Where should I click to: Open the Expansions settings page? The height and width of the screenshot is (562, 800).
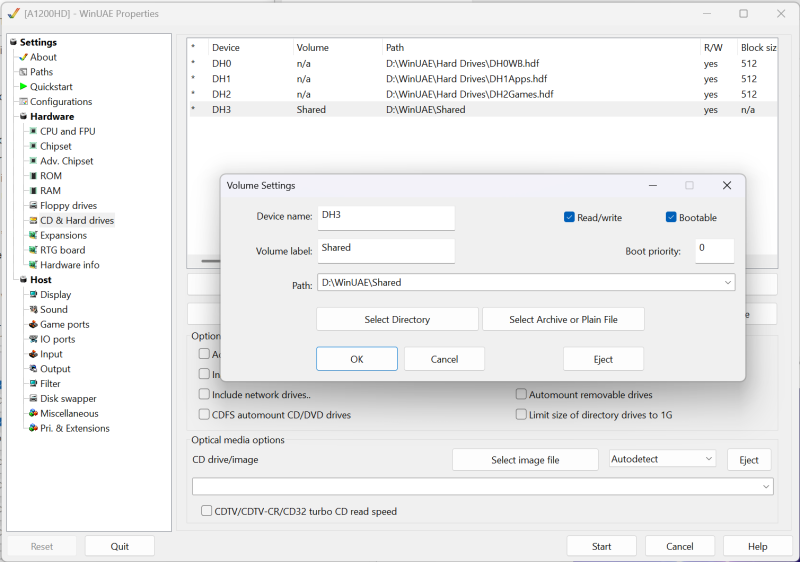tap(63, 235)
